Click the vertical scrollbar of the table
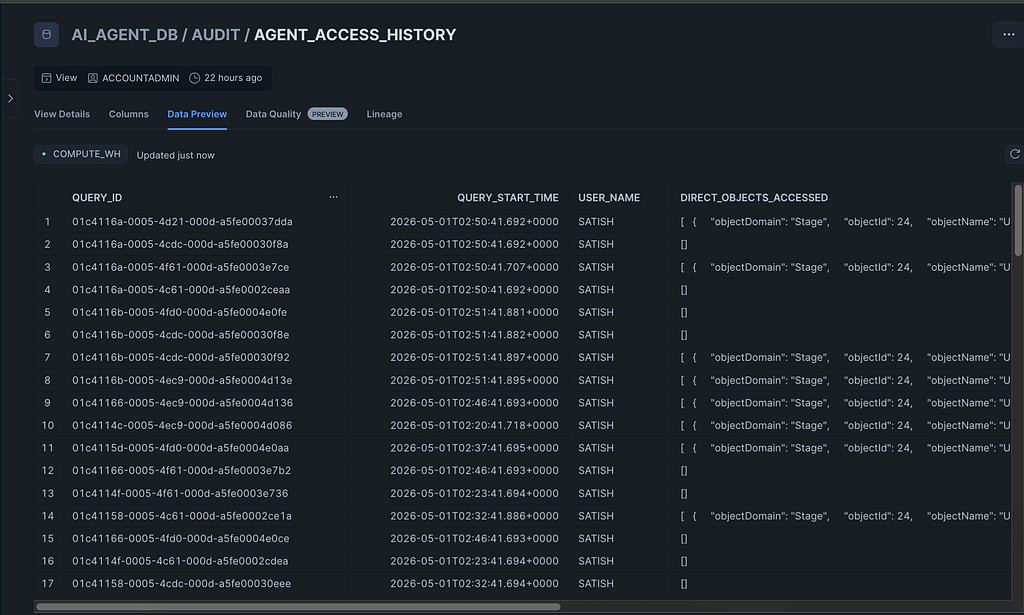Image resolution: width=1024 pixels, height=615 pixels. pyautogui.click(x=1017, y=221)
